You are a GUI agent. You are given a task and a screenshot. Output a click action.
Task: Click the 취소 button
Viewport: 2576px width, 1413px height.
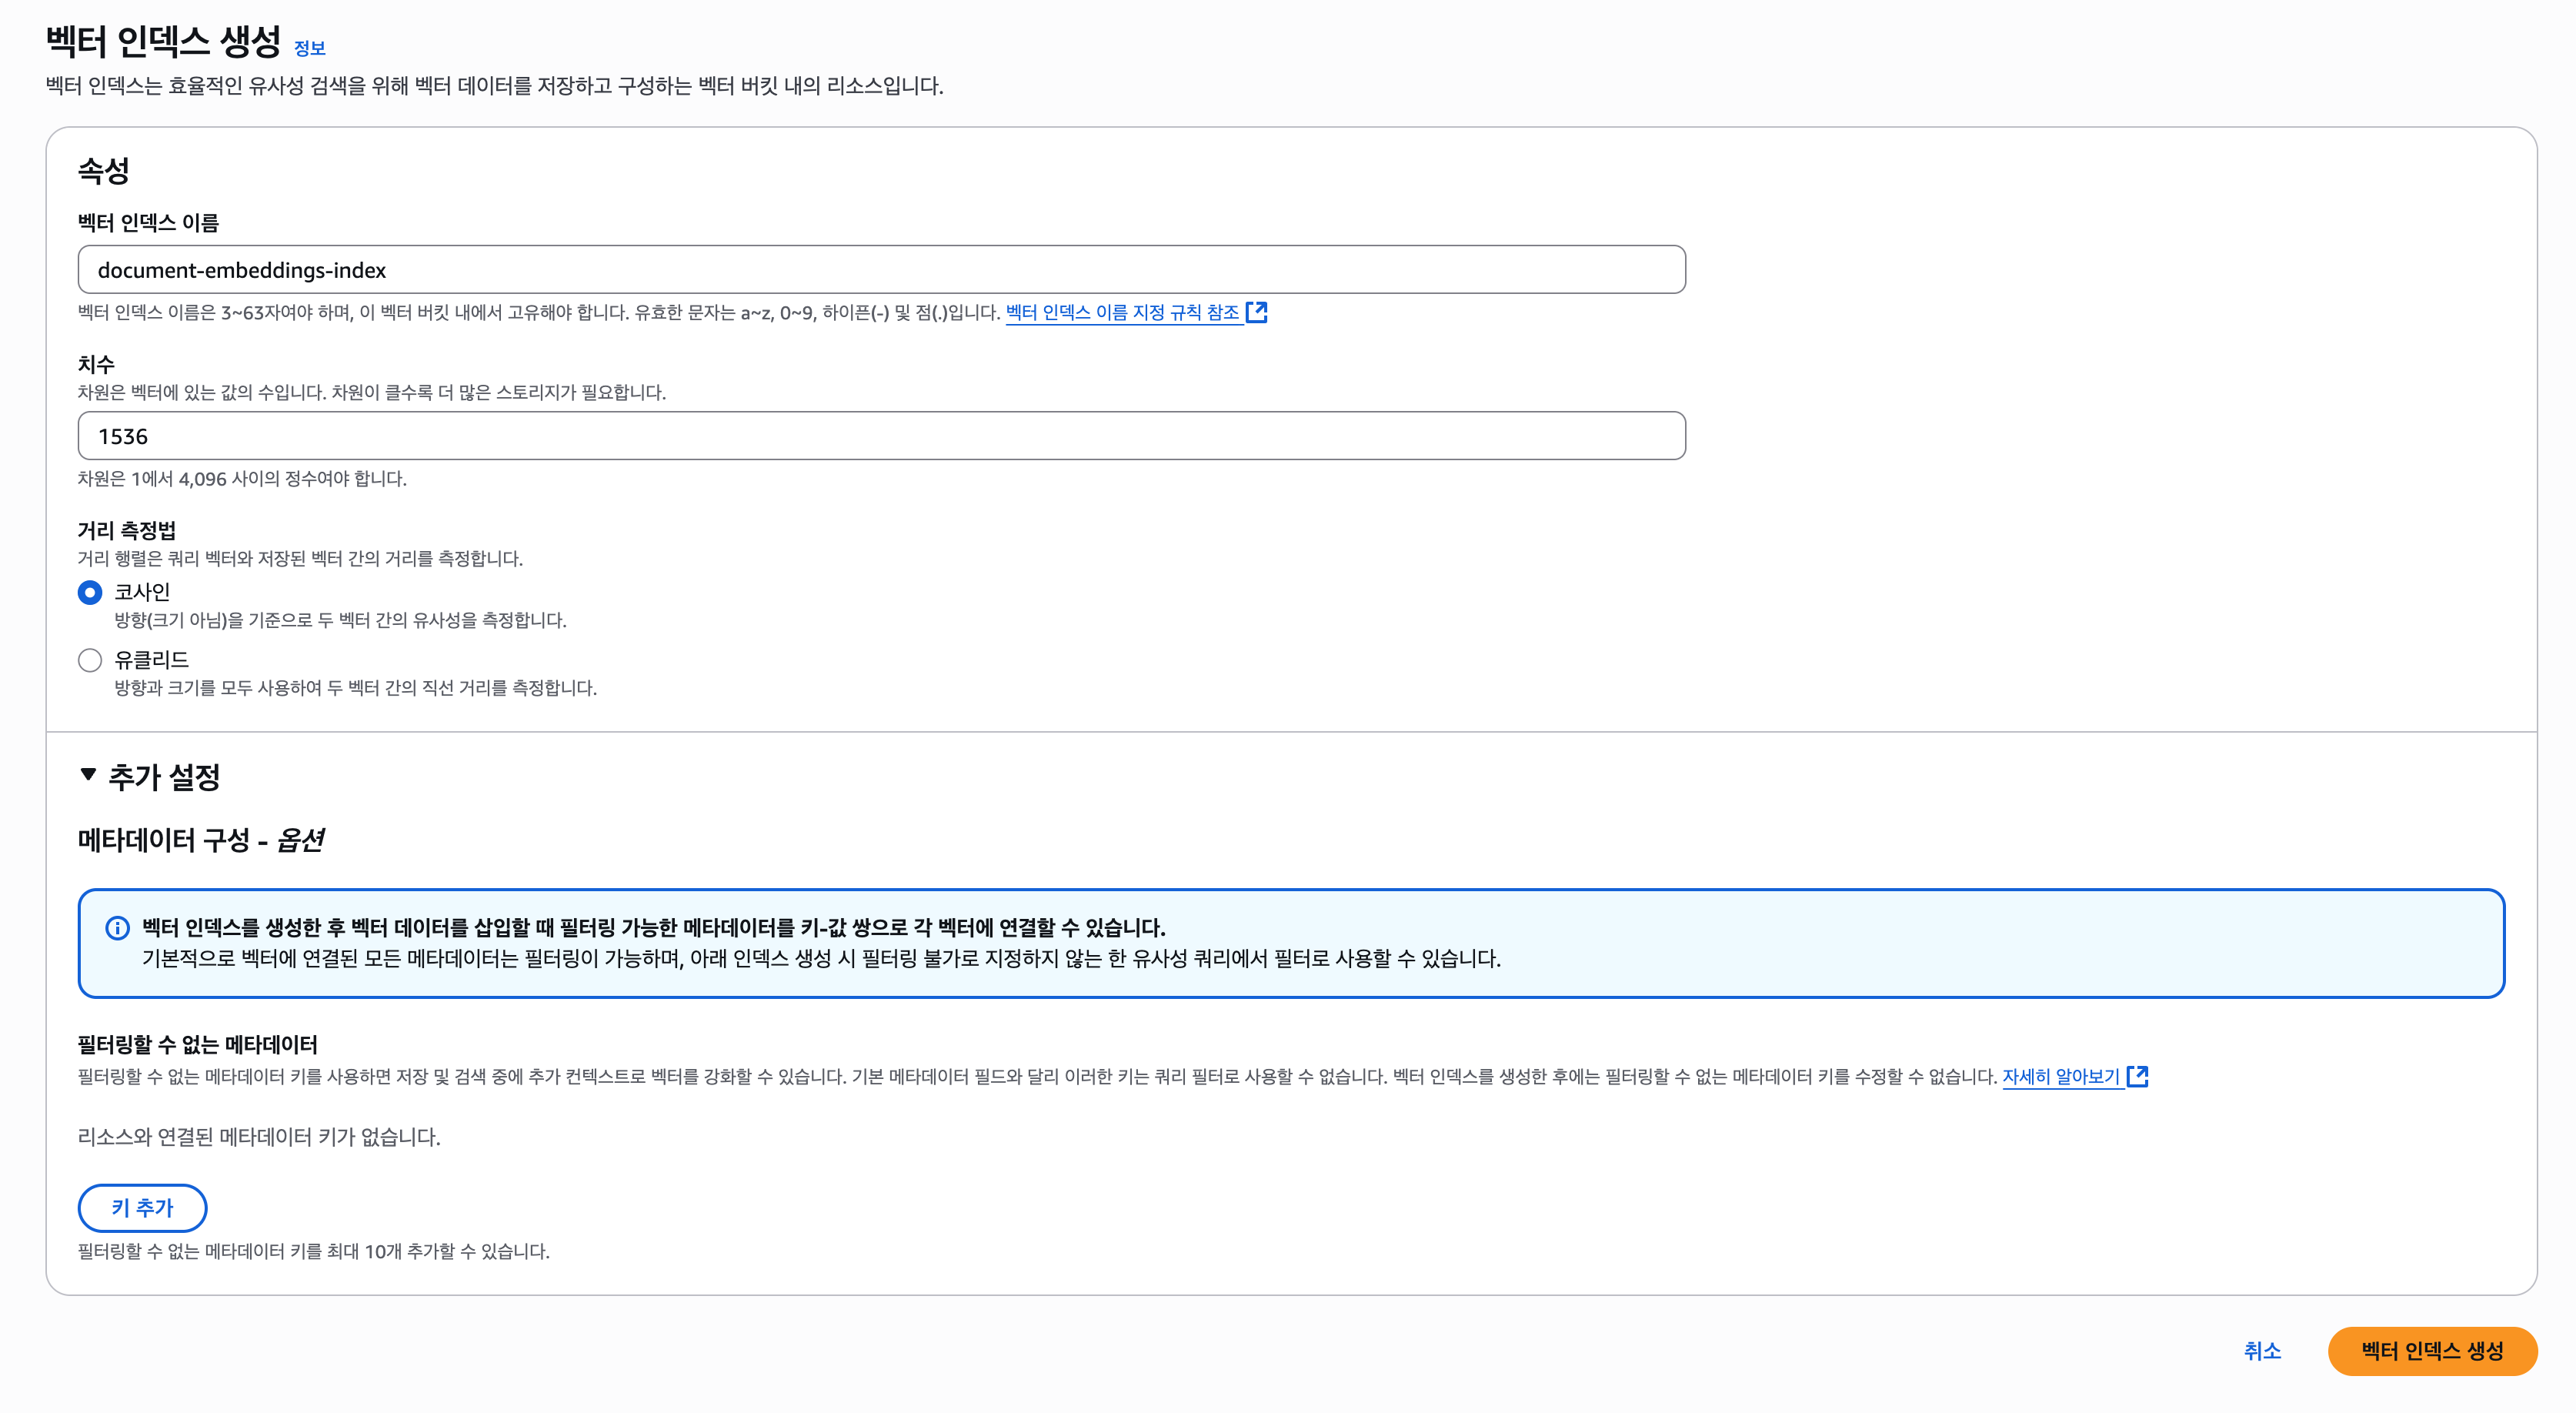(x=2262, y=1351)
